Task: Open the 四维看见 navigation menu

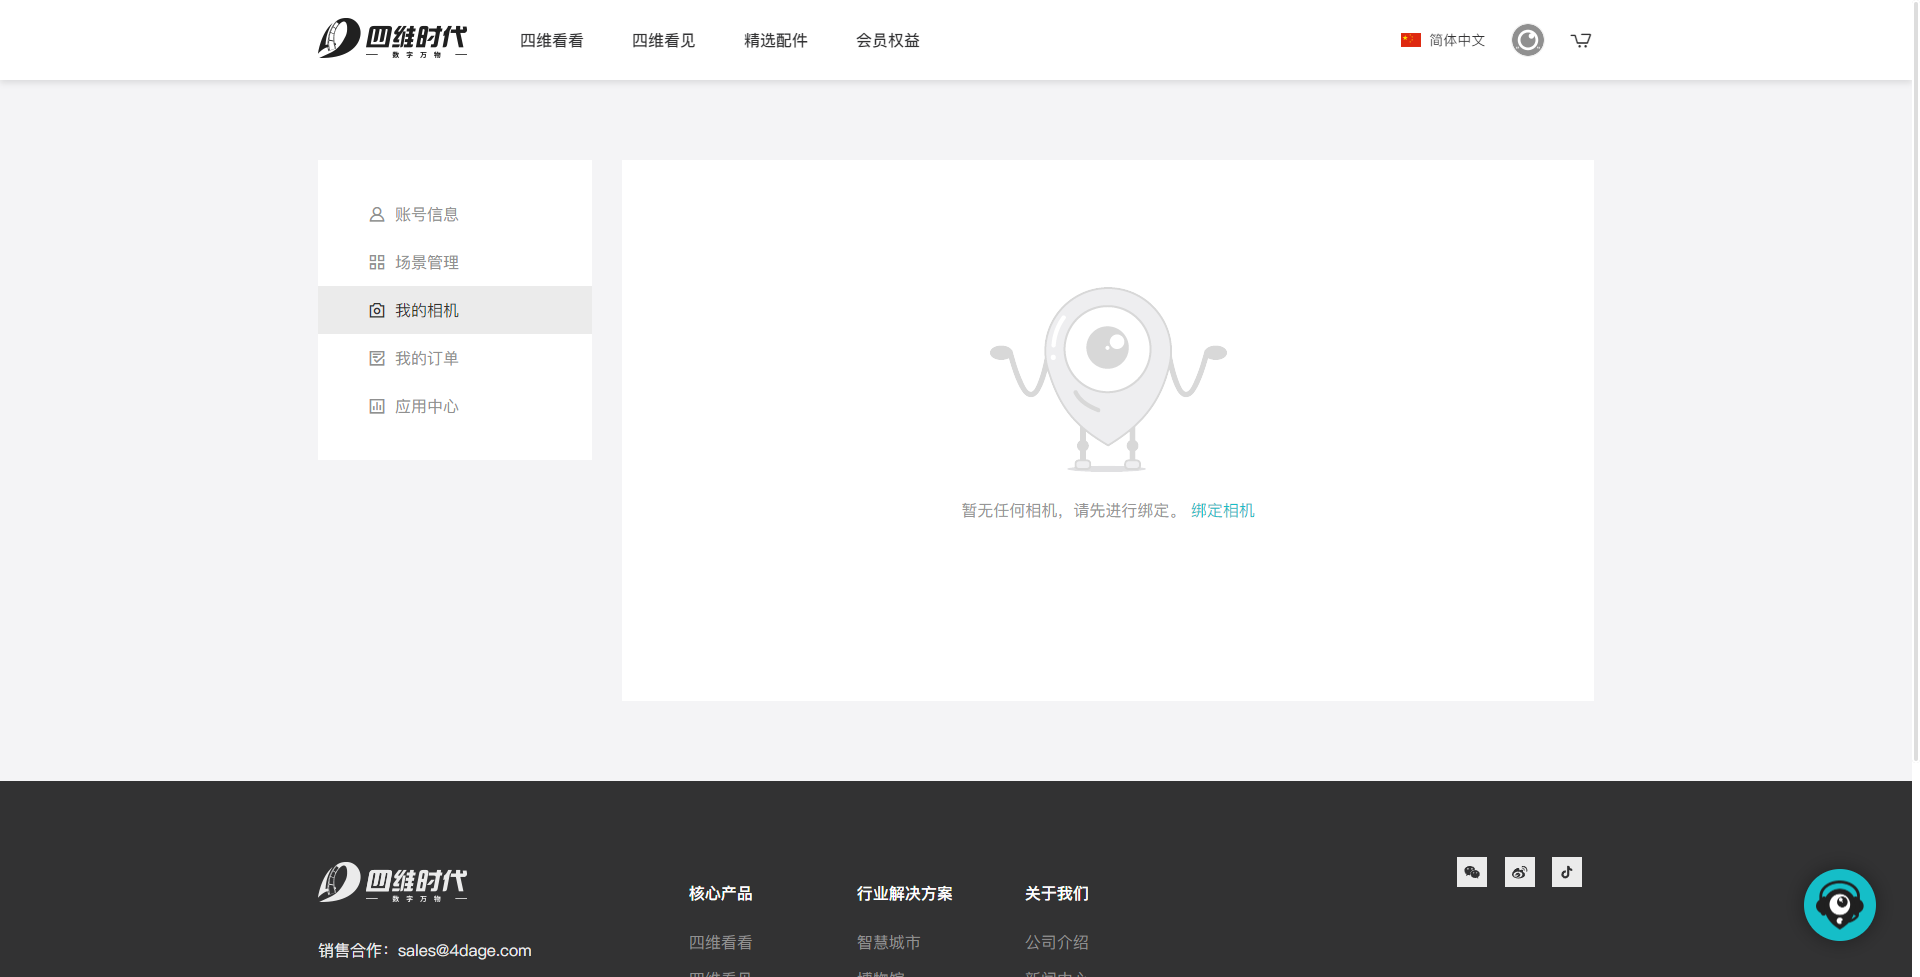Action: [x=663, y=41]
